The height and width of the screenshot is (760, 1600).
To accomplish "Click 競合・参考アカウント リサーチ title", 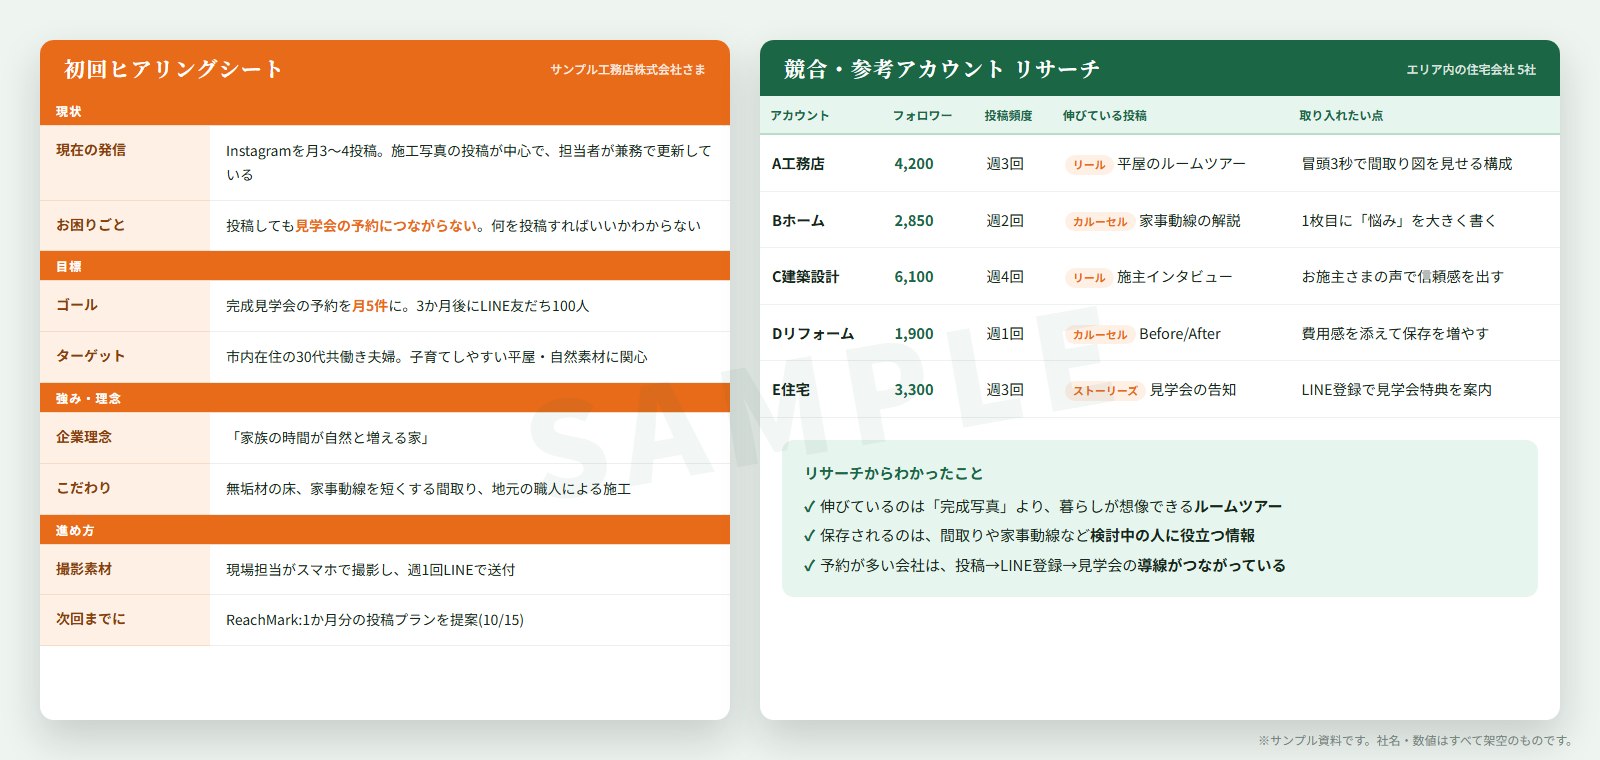I will [x=942, y=69].
